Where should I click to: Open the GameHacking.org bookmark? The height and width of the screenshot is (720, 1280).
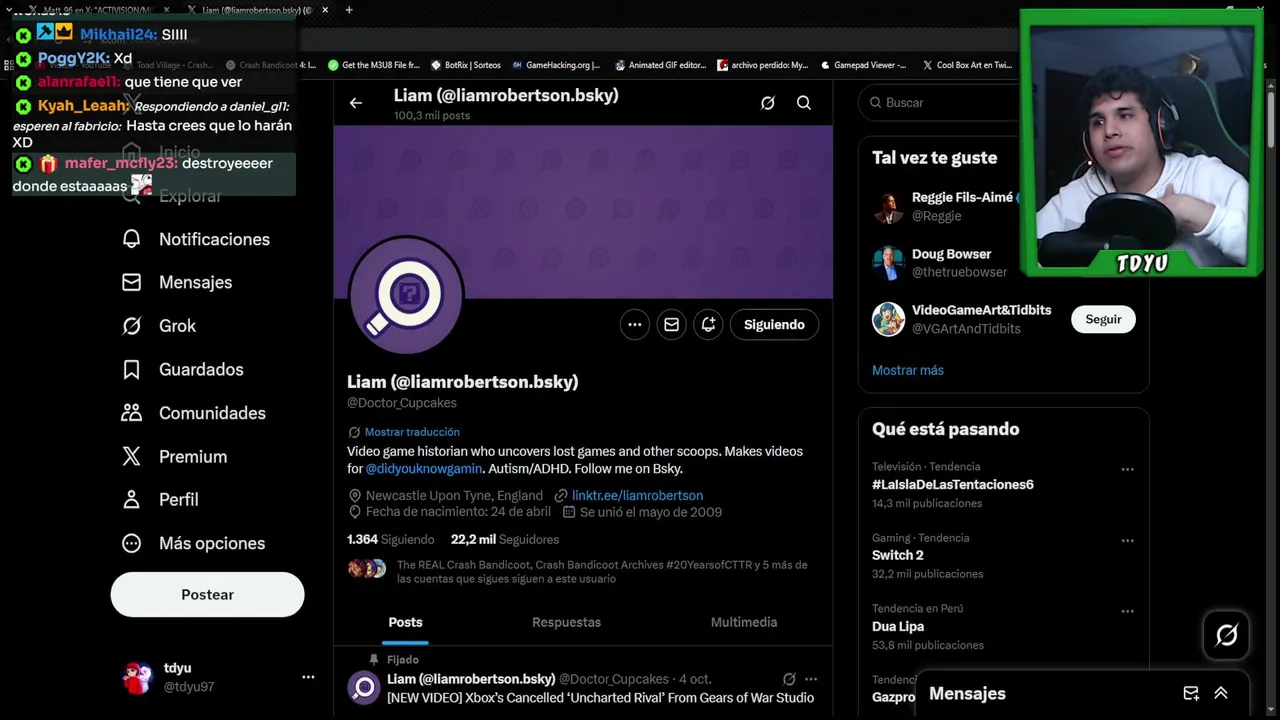[555, 65]
